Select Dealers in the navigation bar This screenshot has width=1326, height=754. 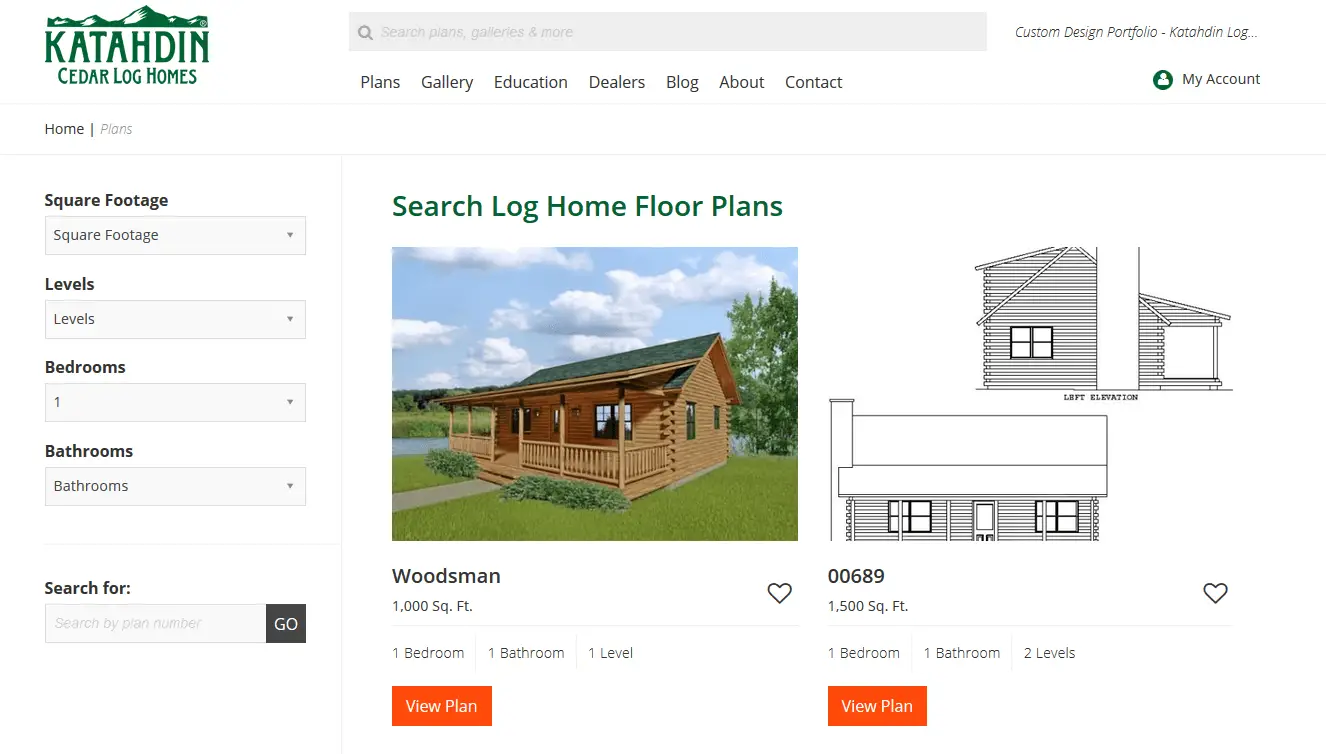tap(617, 82)
